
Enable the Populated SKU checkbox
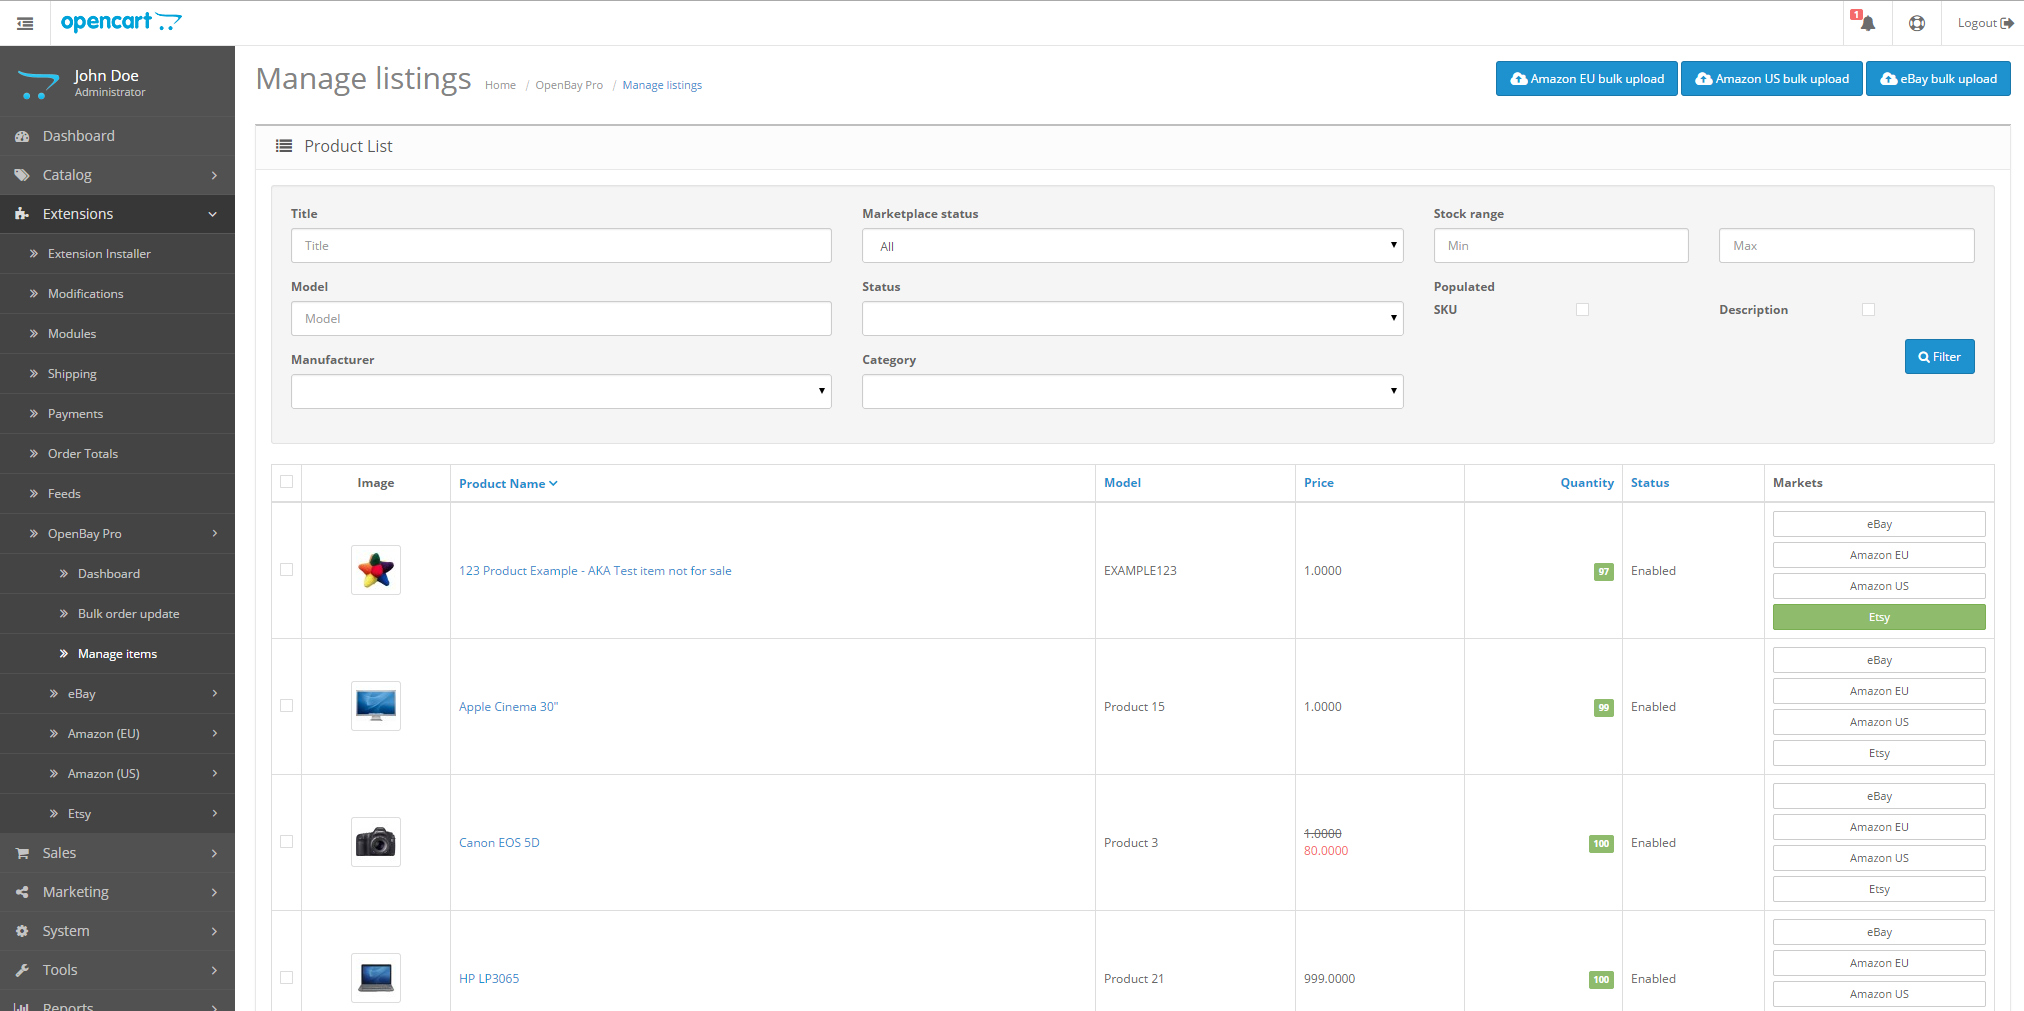coord(1582,309)
